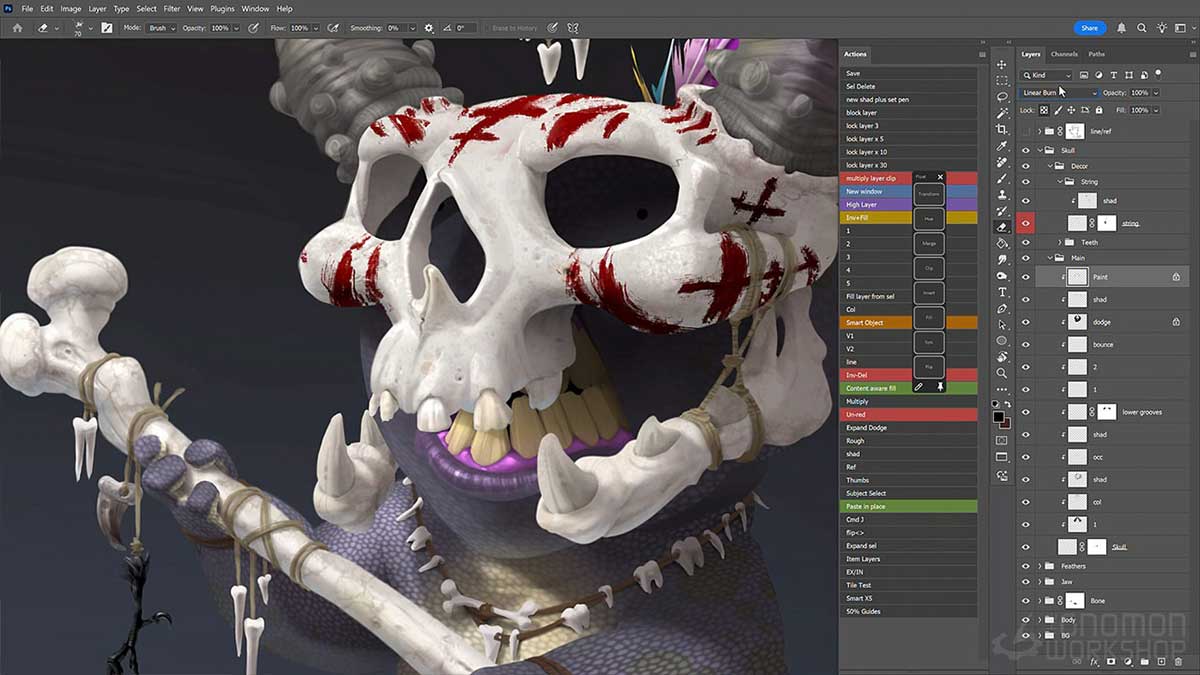Switch to the Channels tab

(x=1064, y=55)
